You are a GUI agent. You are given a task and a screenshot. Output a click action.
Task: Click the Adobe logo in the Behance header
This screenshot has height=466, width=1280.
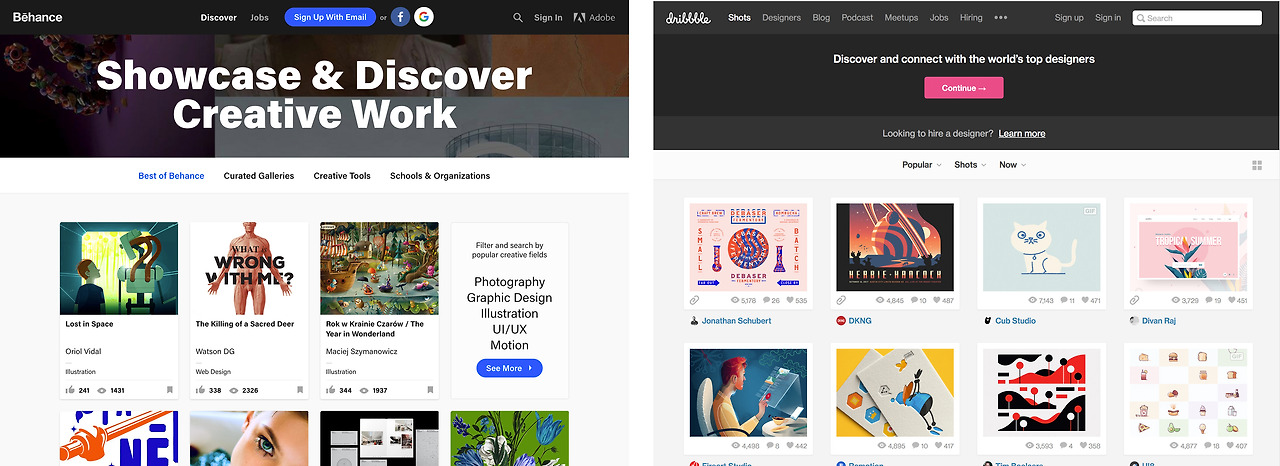coord(594,17)
